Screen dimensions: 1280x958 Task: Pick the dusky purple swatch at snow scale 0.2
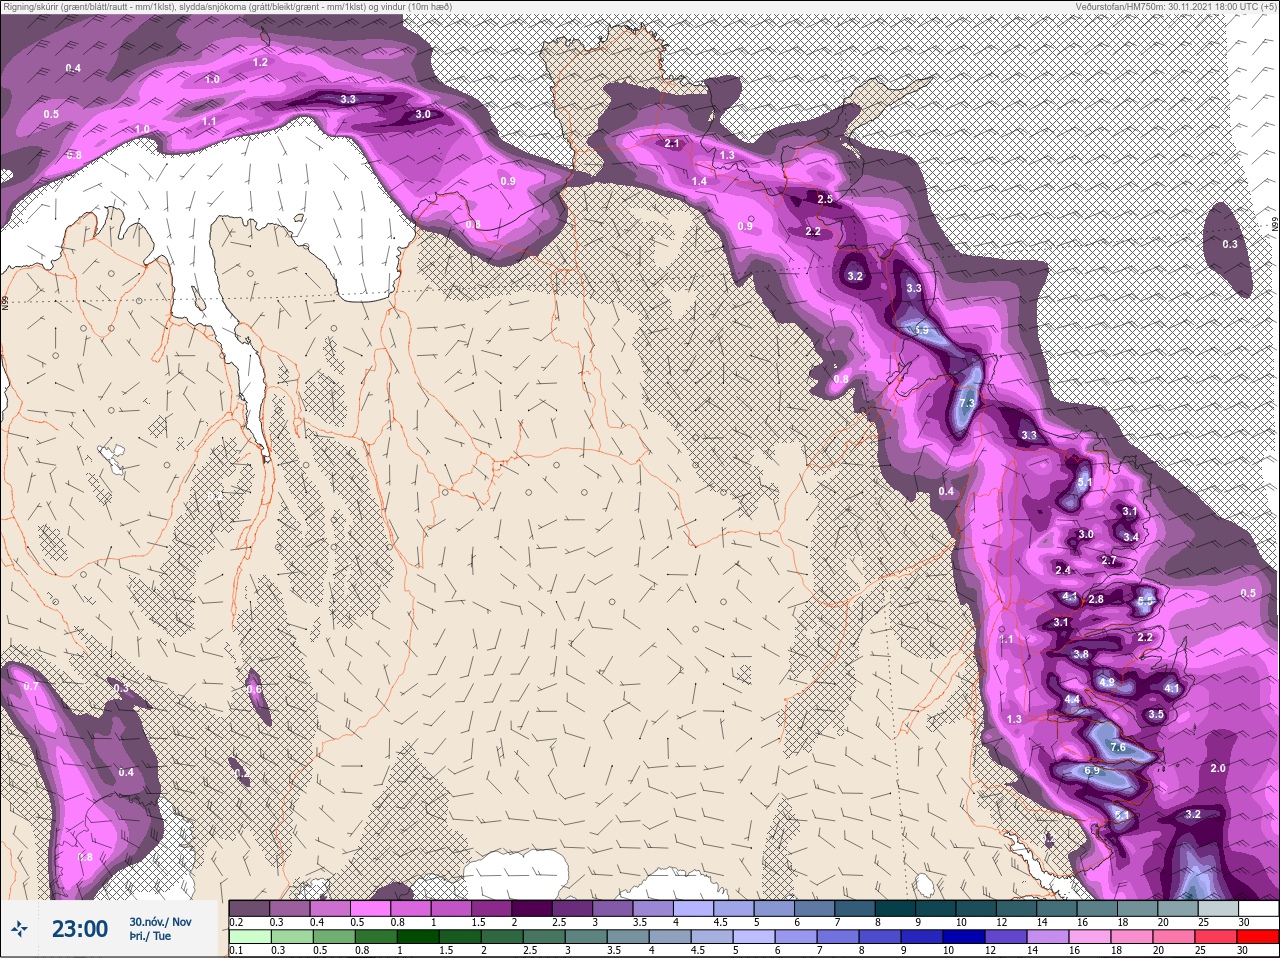point(250,909)
